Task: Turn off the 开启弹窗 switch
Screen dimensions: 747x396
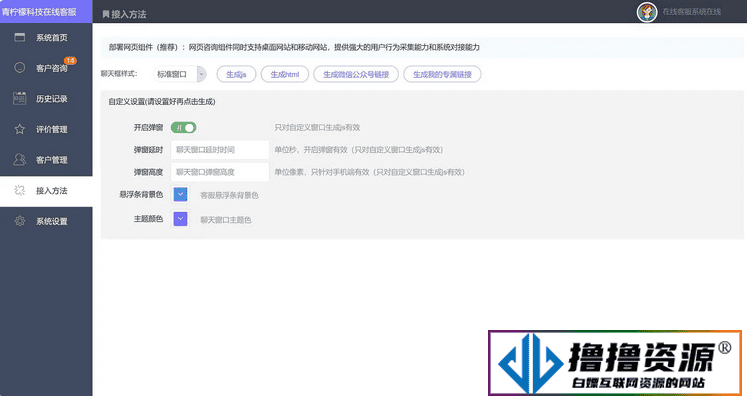Action: [183, 127]
